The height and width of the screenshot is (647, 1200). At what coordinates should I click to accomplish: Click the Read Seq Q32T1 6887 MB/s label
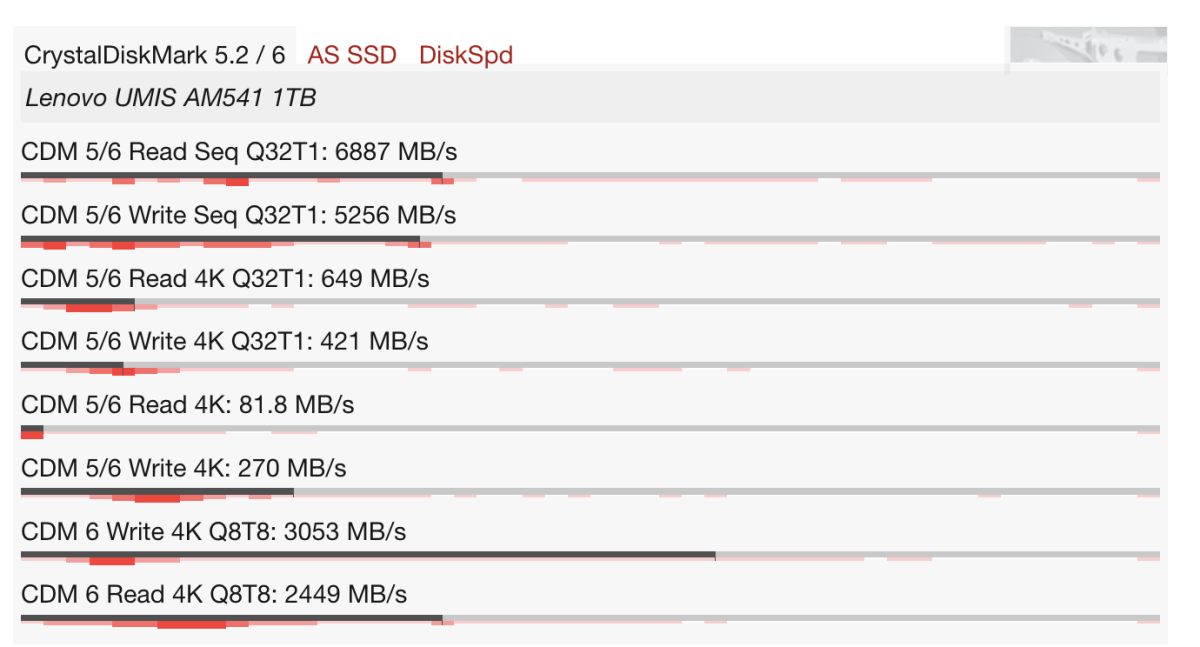239,152
